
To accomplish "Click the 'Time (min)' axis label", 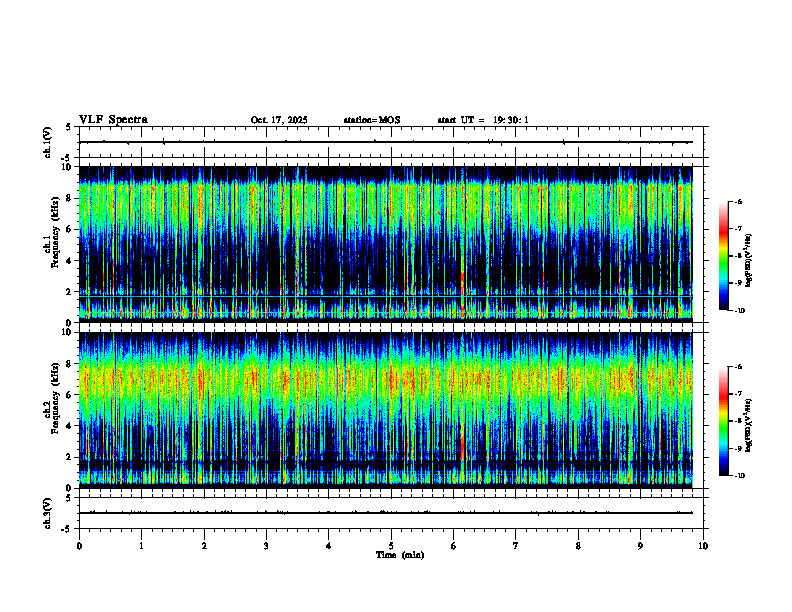I will [x=400, y=555].
